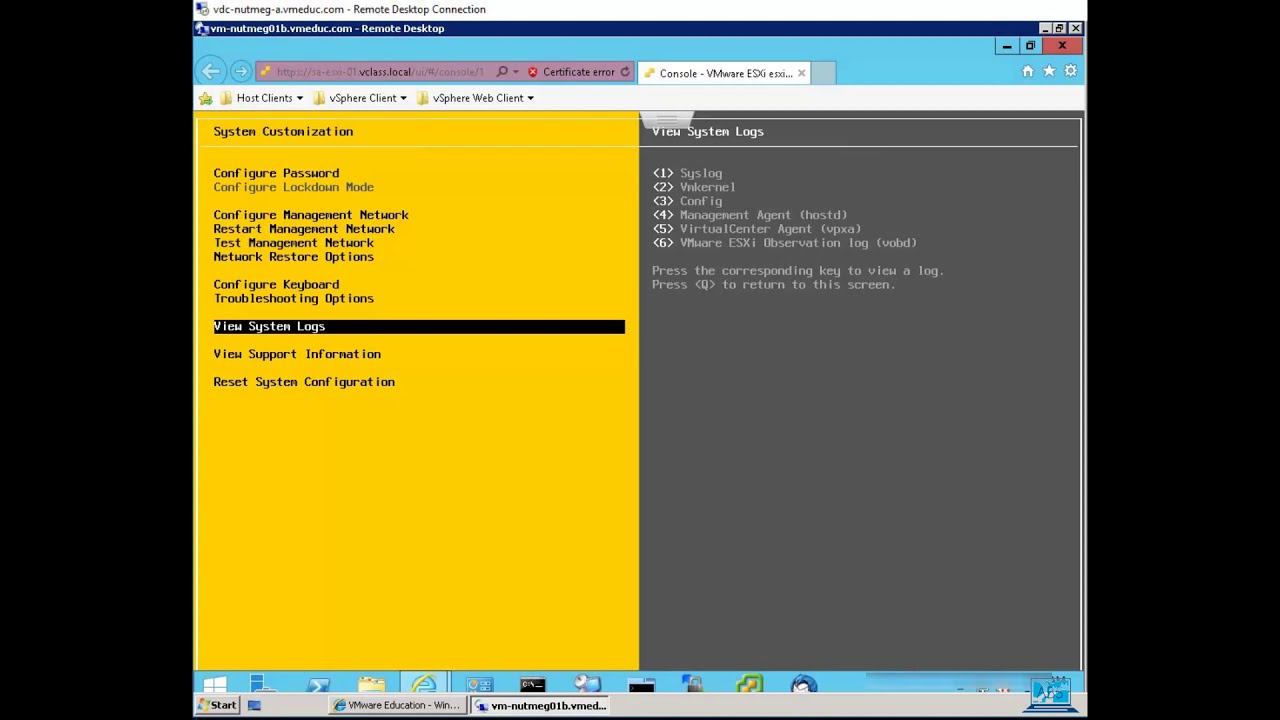Image resolution: width=1280 pixels, height=720 pixels.
Task: Open remote Server Manager taskbar icon
Action: (262, 685)
